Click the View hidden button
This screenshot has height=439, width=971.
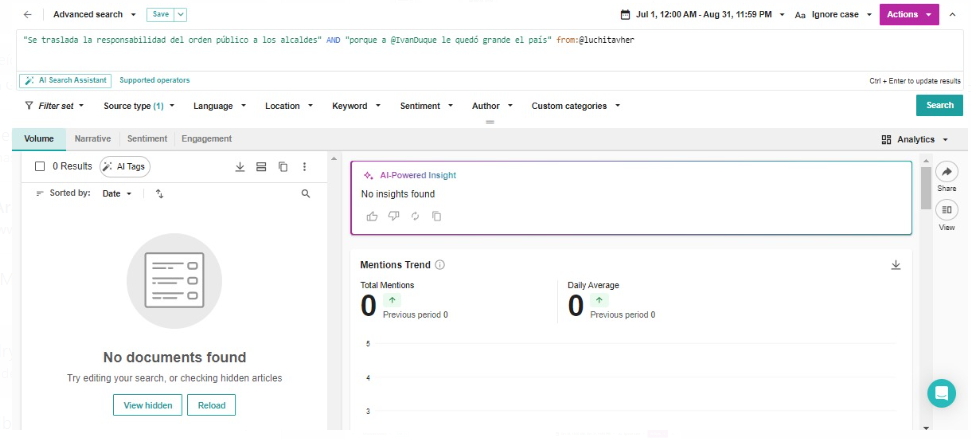tap(147, 406)
